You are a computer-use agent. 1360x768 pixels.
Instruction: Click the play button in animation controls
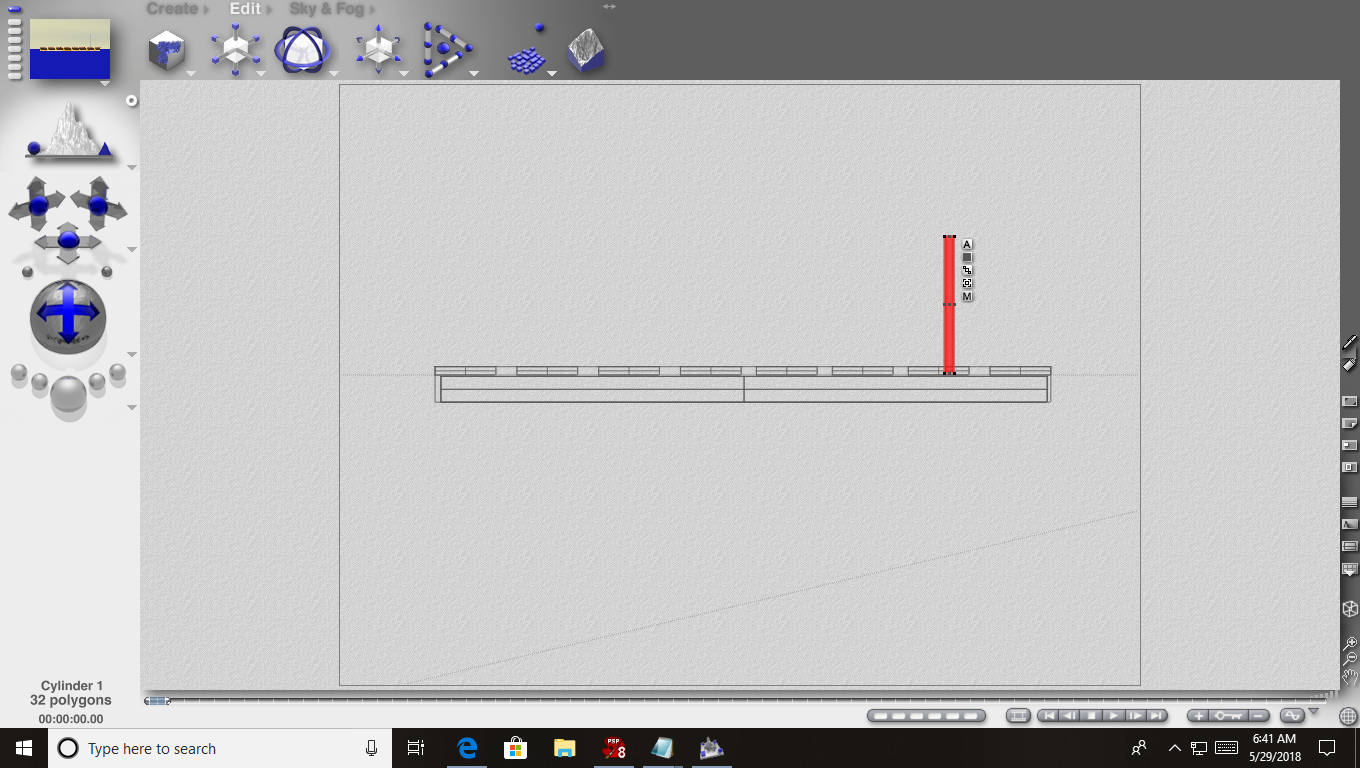click(x=1113, y=716)
